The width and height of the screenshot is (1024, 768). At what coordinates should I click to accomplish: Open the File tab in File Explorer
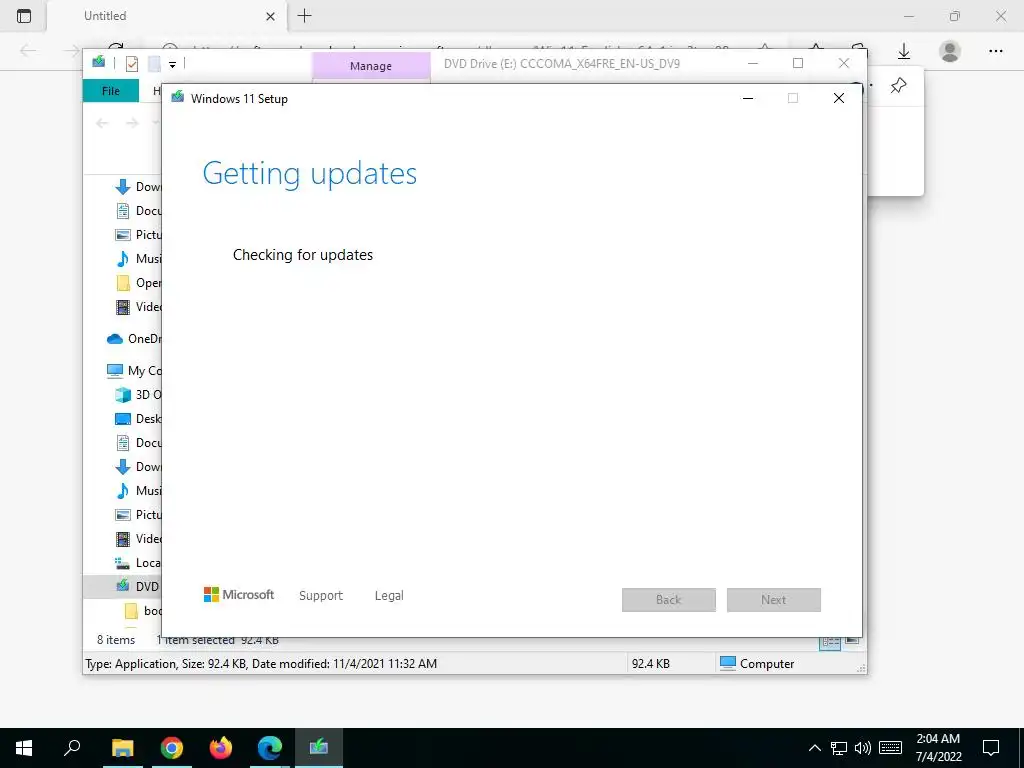(x=111, y=91)
